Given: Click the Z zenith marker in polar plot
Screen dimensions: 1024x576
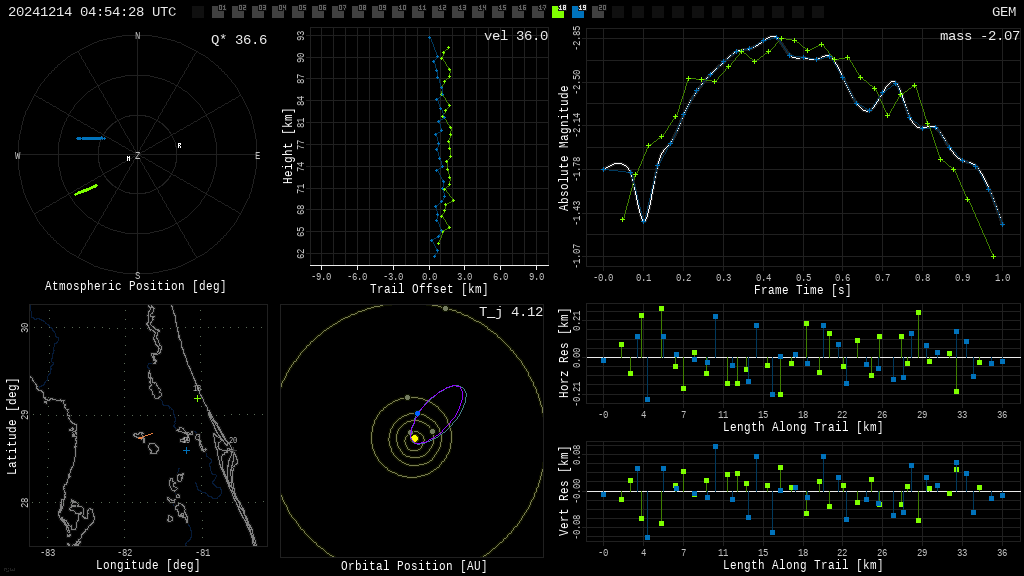Looking at the screenshot, I should (138, 156).
